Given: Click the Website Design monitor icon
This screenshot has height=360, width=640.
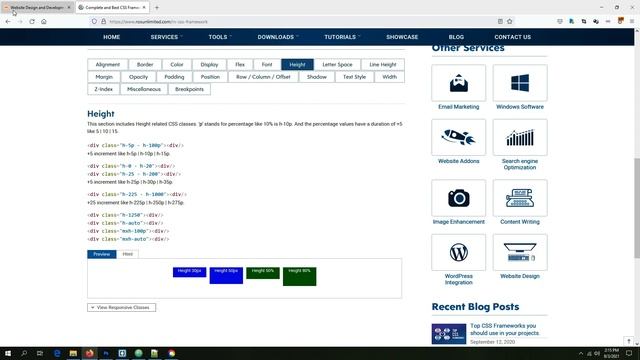Looking at the screenshot, I should 520,252.
